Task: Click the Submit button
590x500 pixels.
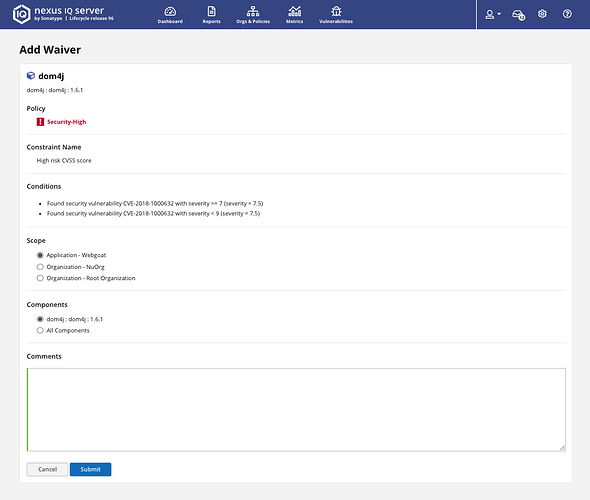Action: point(90,469)
